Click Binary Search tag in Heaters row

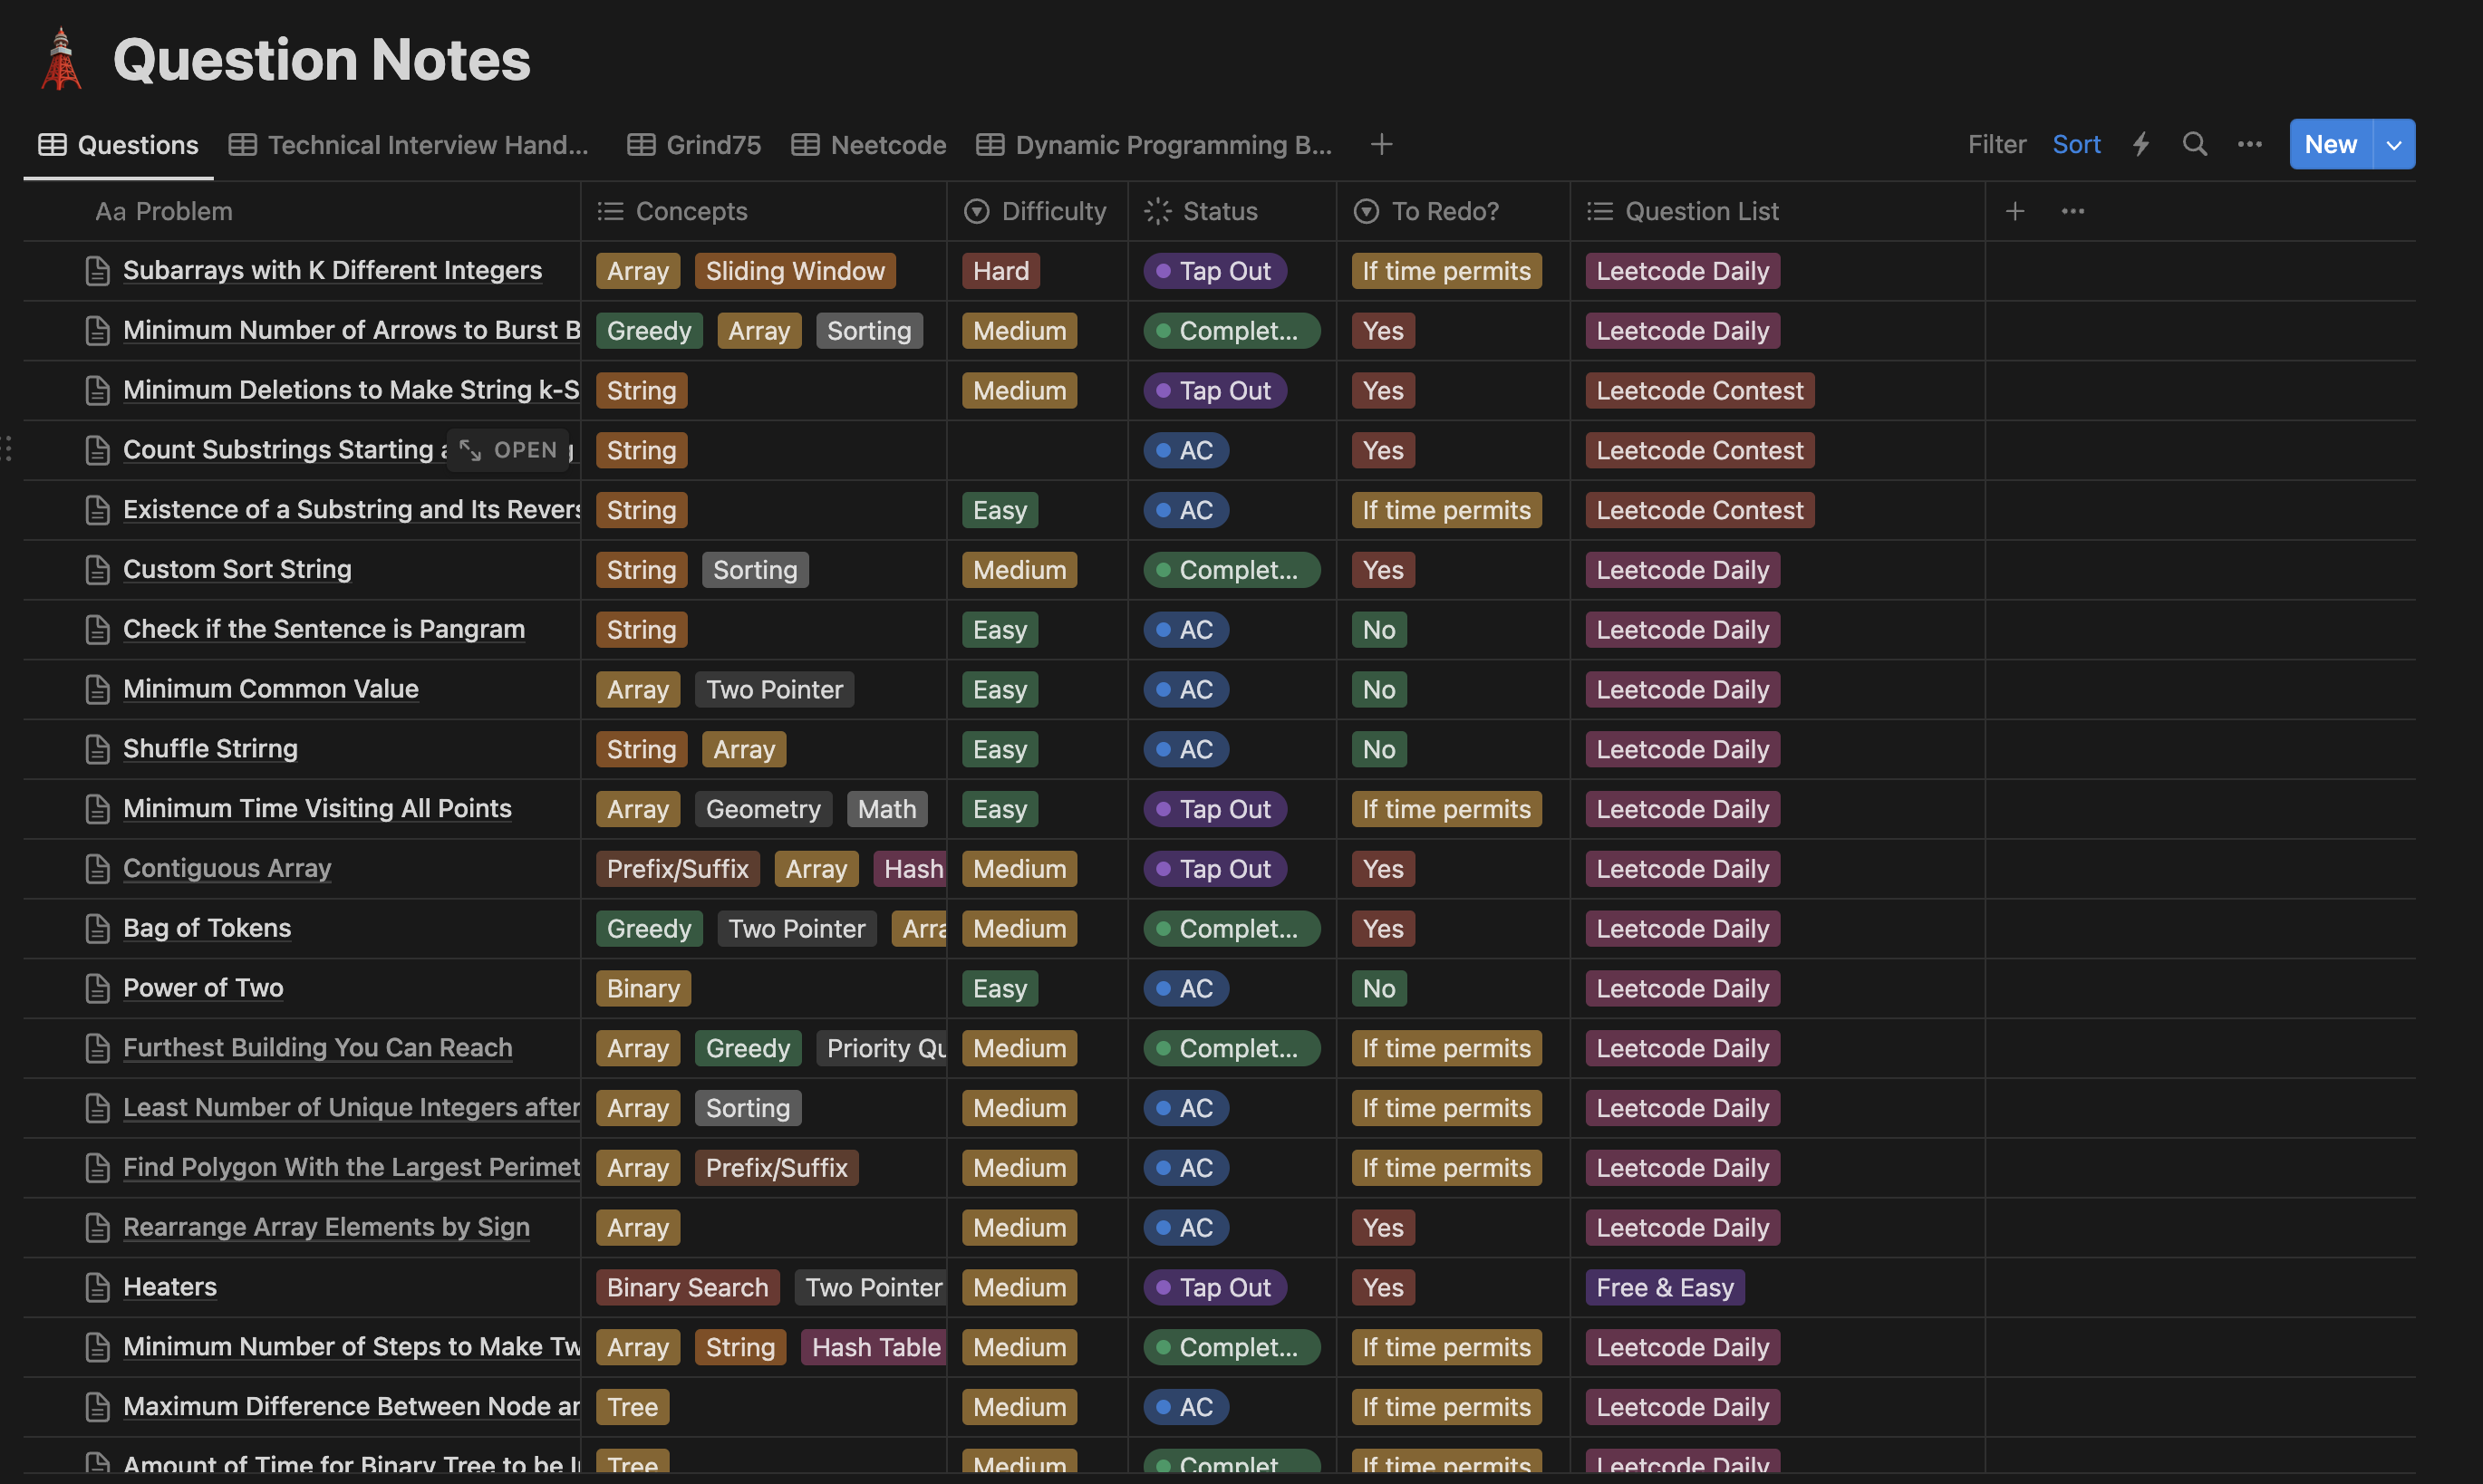click(x=687, y=1287)
